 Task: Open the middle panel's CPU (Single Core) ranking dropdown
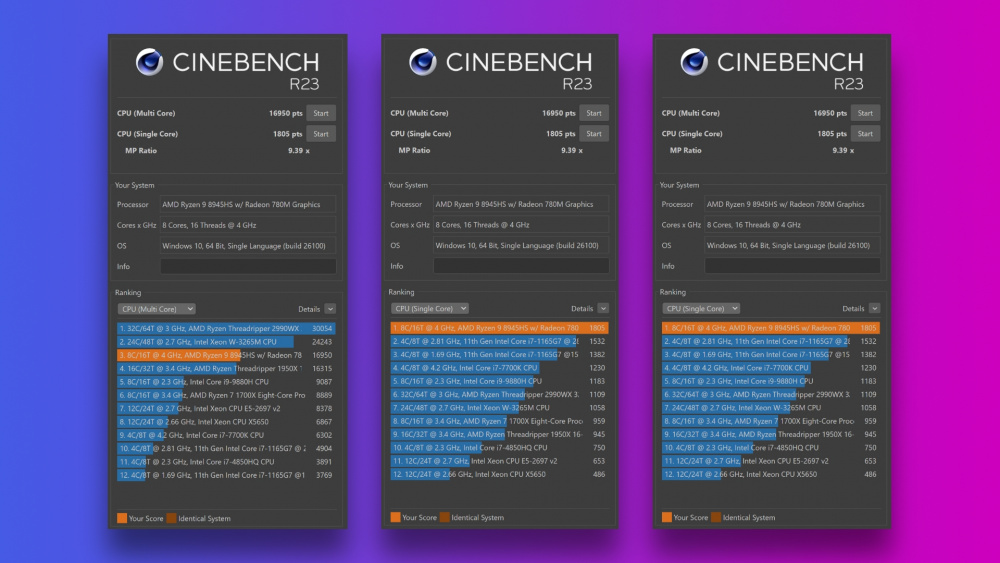[x=428, y=309]
